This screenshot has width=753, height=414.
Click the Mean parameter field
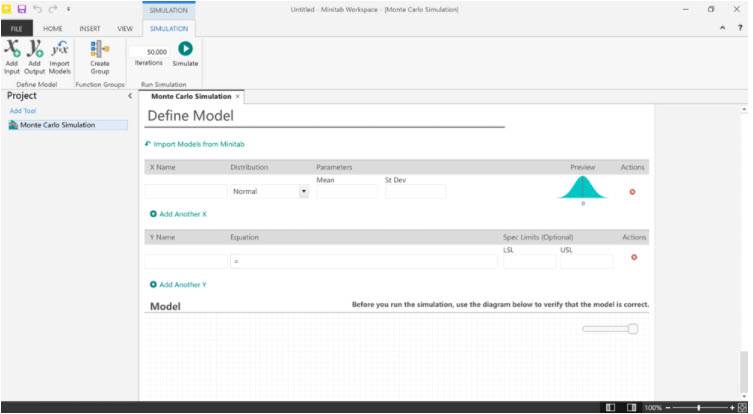[x=347, y=192]
